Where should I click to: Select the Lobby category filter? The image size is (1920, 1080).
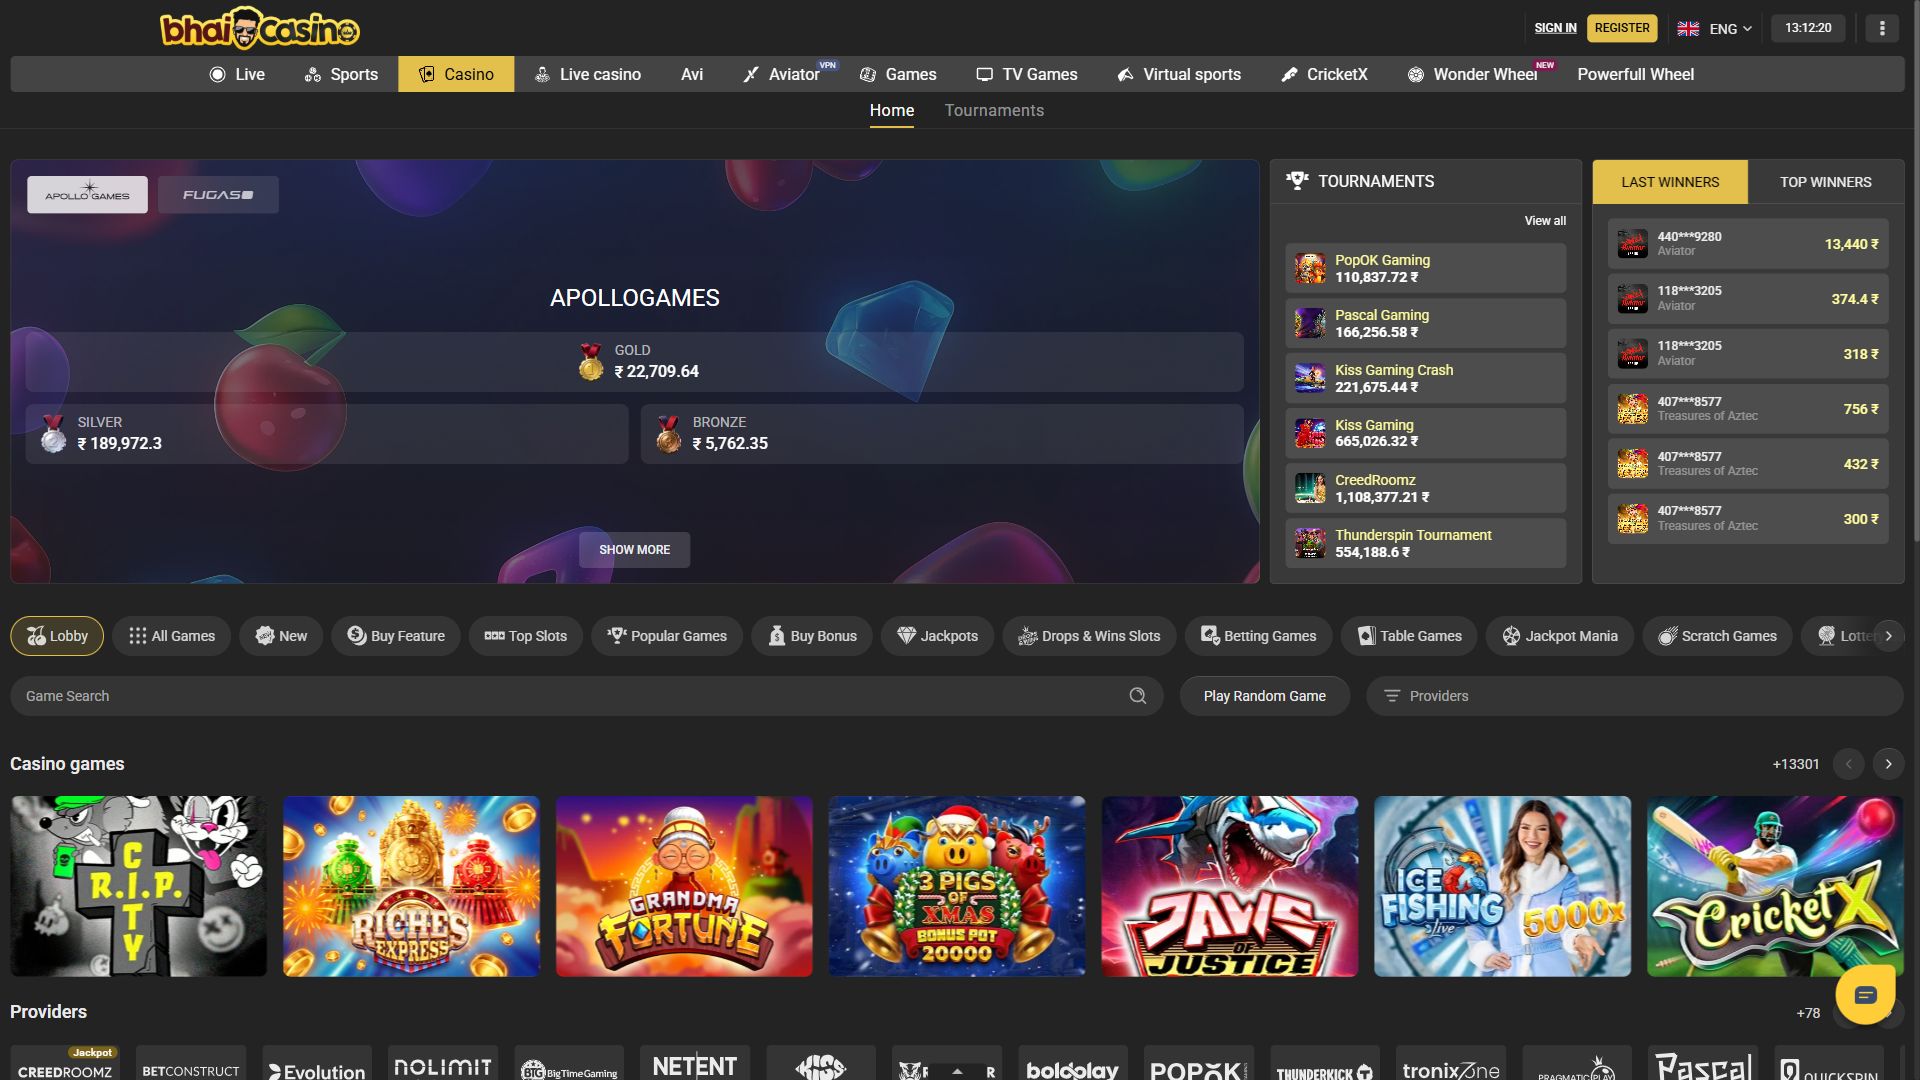click(x=57, y=636)
